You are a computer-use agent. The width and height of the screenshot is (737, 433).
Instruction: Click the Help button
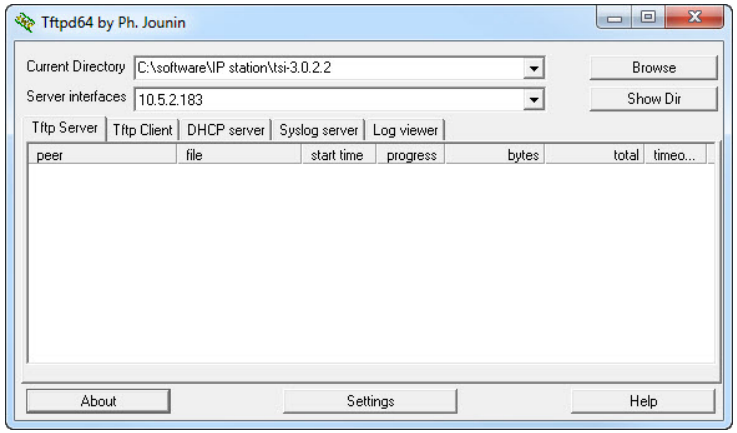[x=643, y=401]
